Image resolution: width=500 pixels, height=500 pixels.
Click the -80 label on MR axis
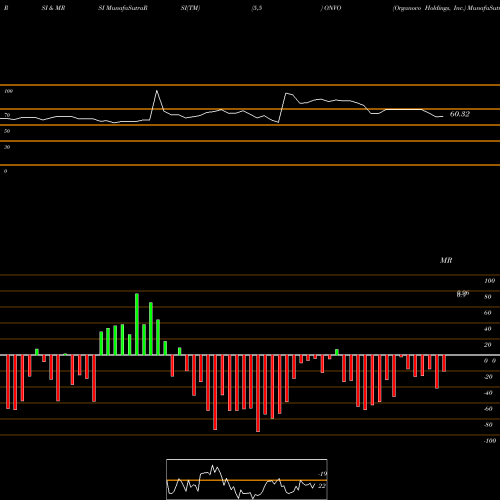(x=488, y=425)
